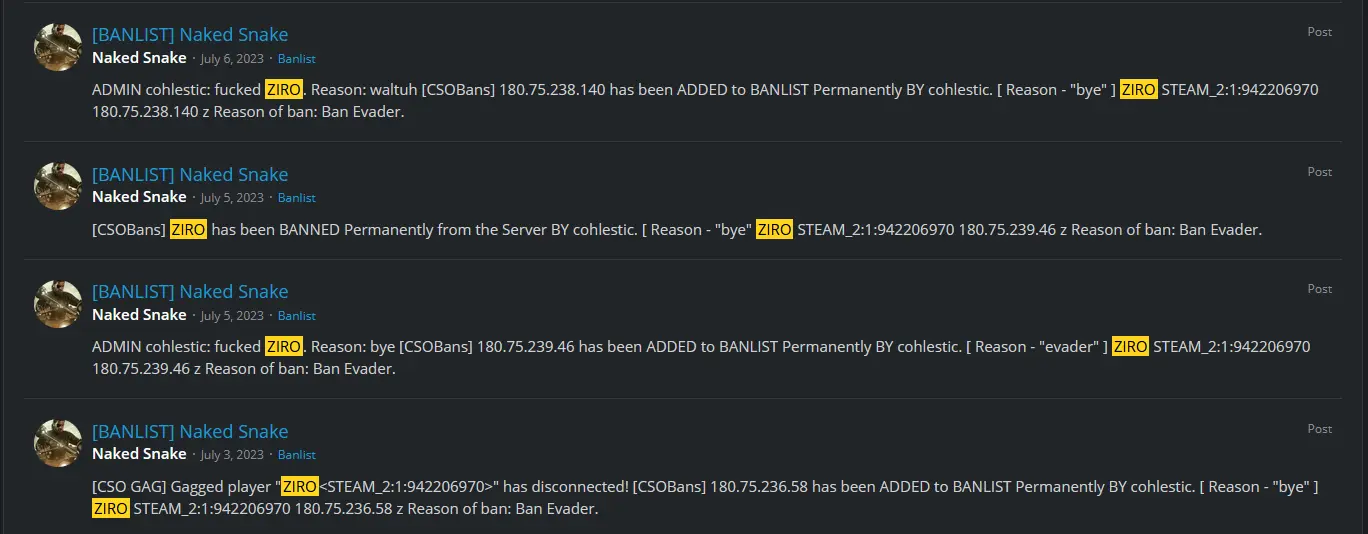Click July 5 date on the "evader" reason post
The height and width of the screenshot is (534, 1368).
pyautogui.click(x=232, y=316)
